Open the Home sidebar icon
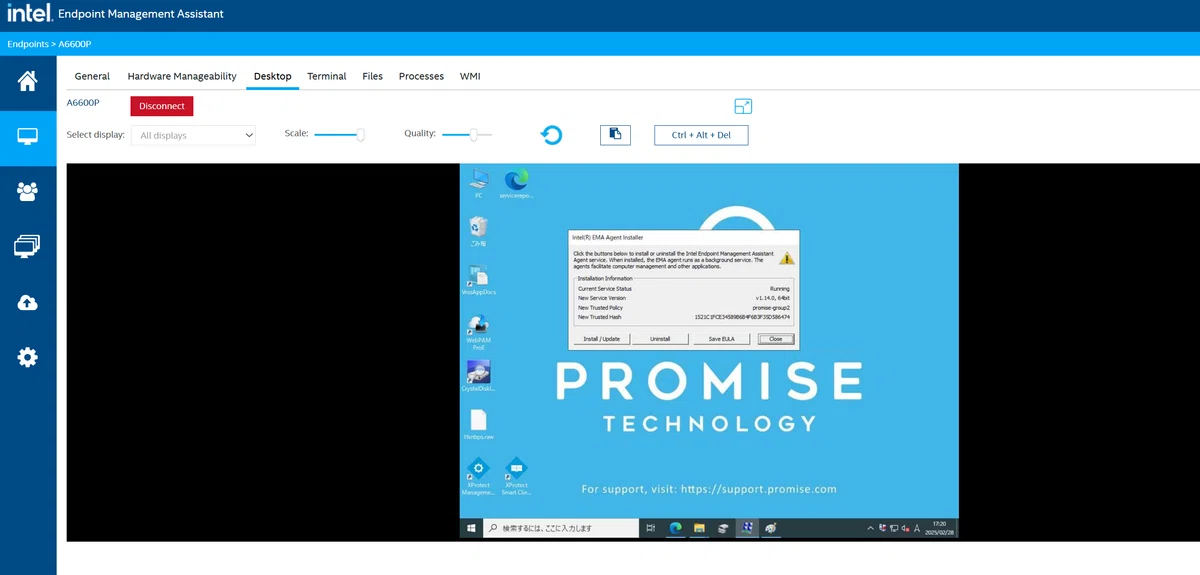1200x575 pixels. tap(28, 81)
